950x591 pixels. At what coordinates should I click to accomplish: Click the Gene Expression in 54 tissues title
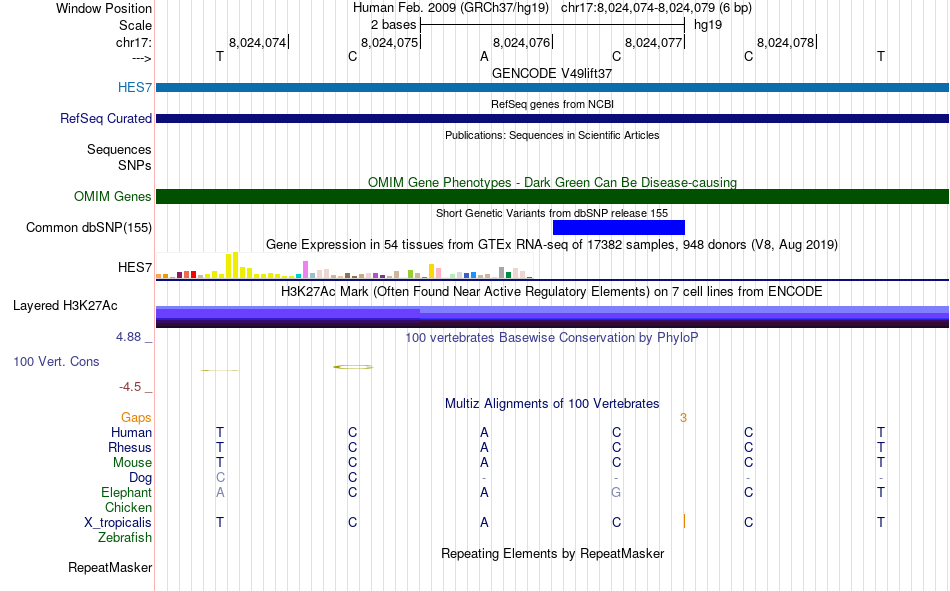tap(552, 245)
